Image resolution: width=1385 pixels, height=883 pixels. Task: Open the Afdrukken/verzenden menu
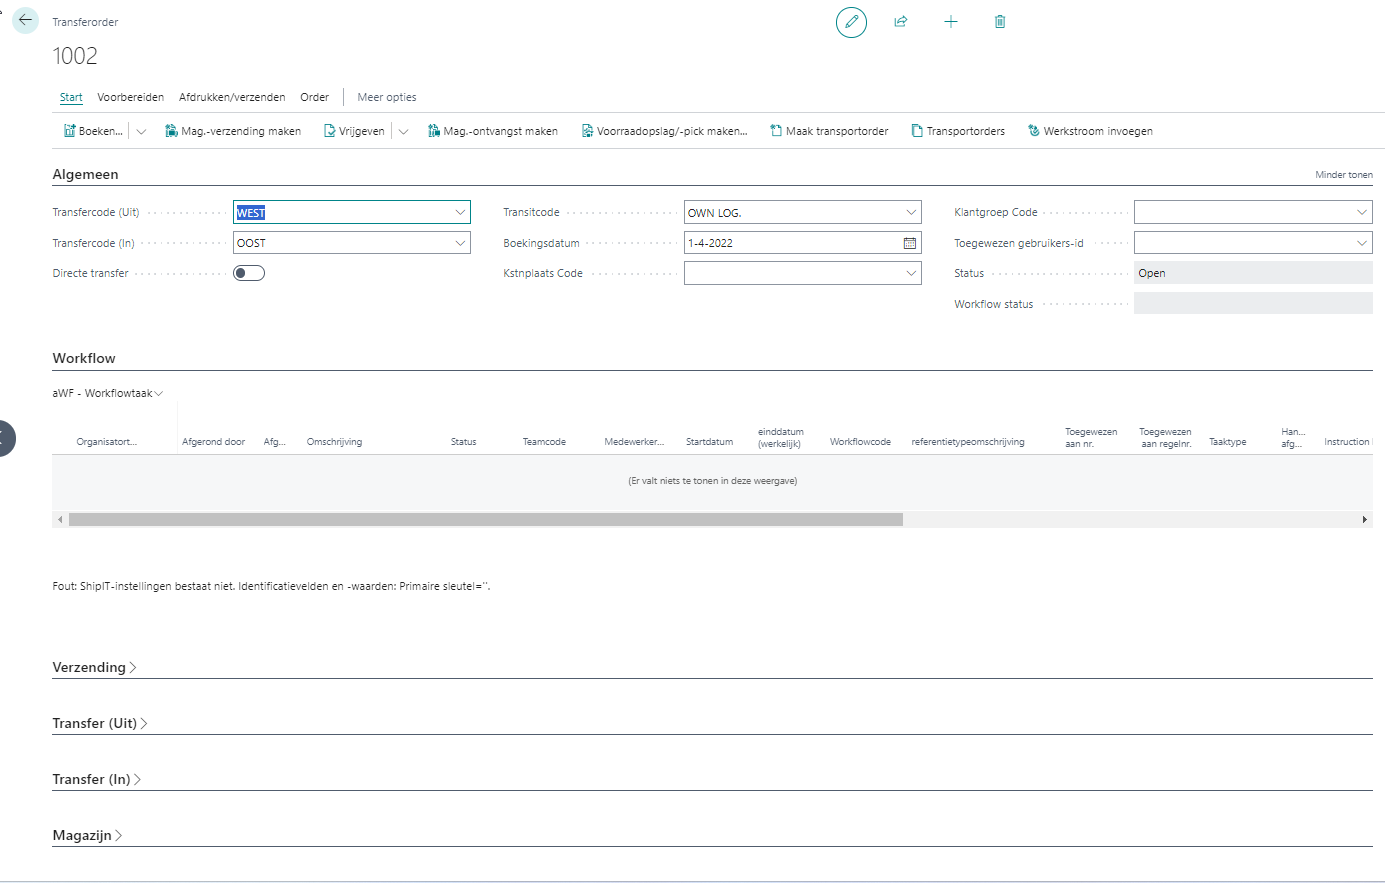pyautogui.click(x=232, y=97)
